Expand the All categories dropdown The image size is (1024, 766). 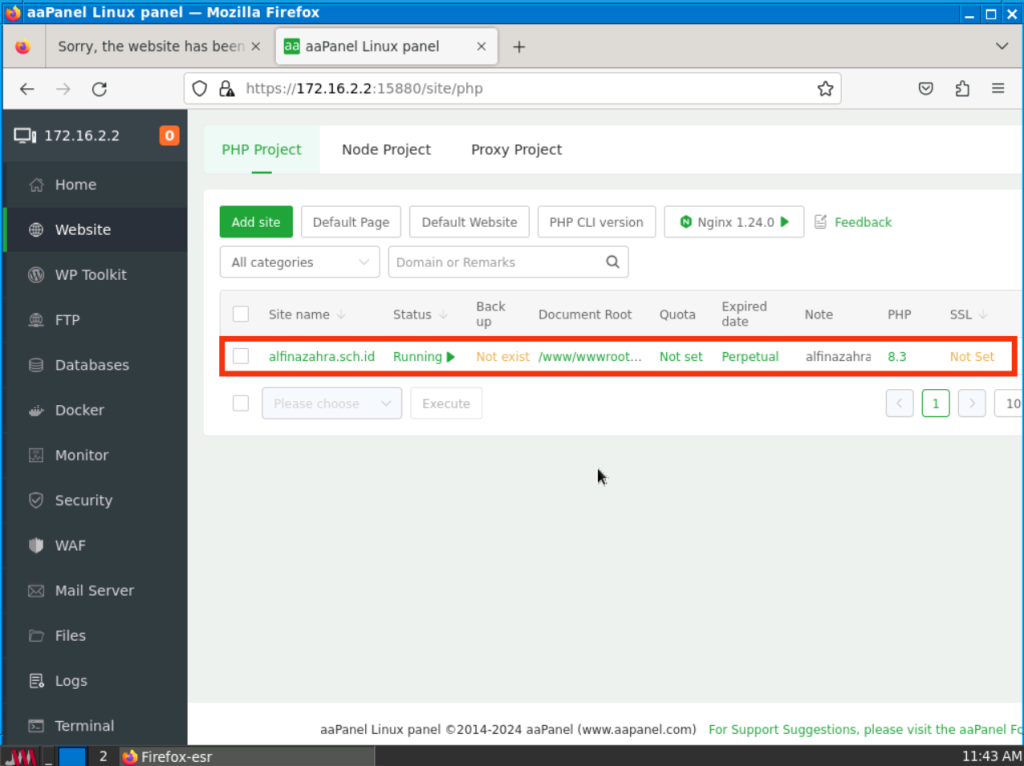click(x=299, y=262)
